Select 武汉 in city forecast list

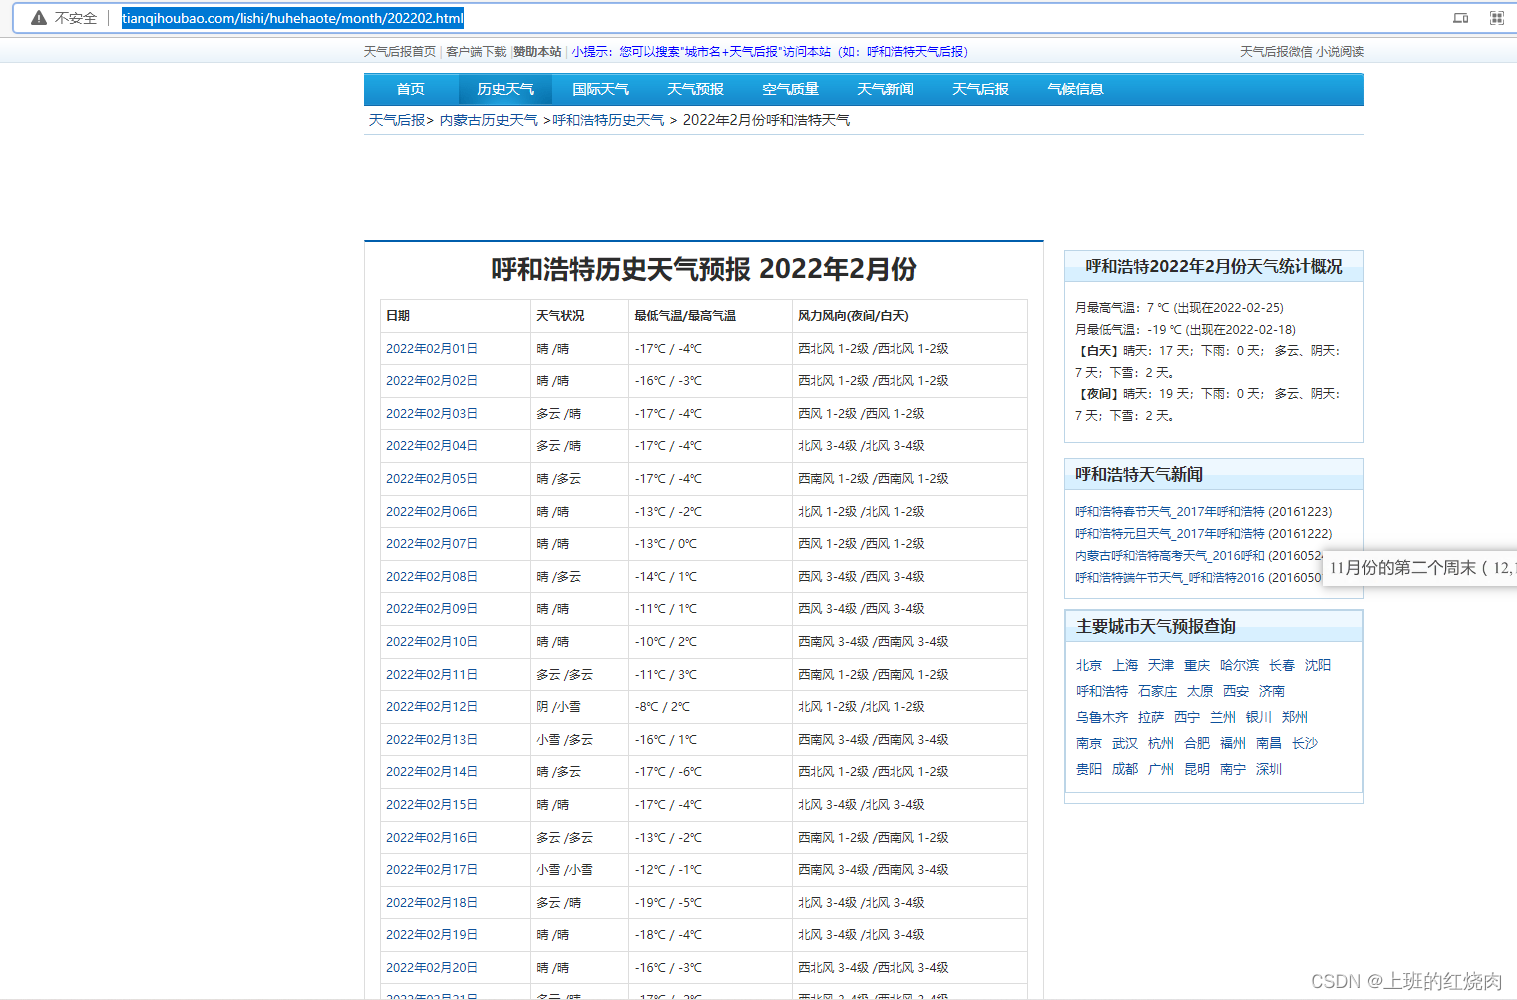(x=1125, y=743)
